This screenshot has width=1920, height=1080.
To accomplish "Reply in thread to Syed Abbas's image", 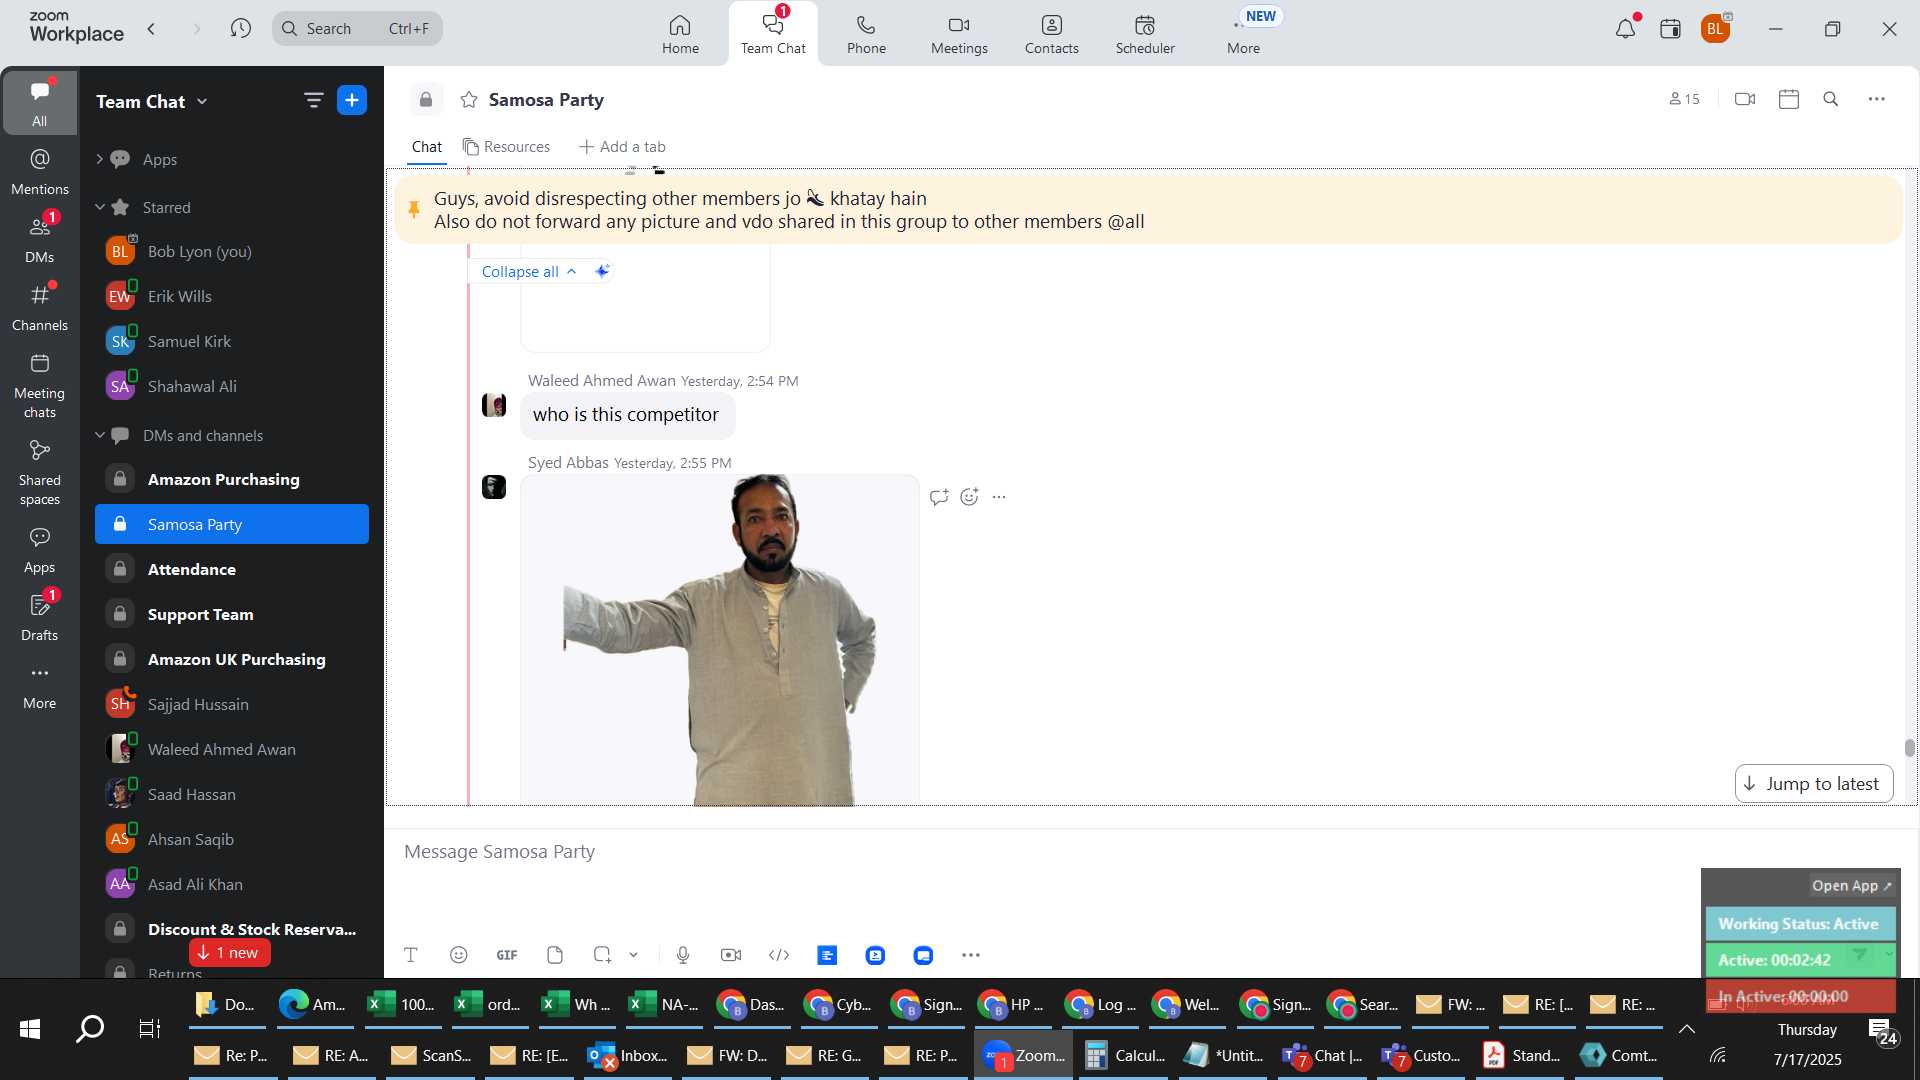I will click(939, 497).
